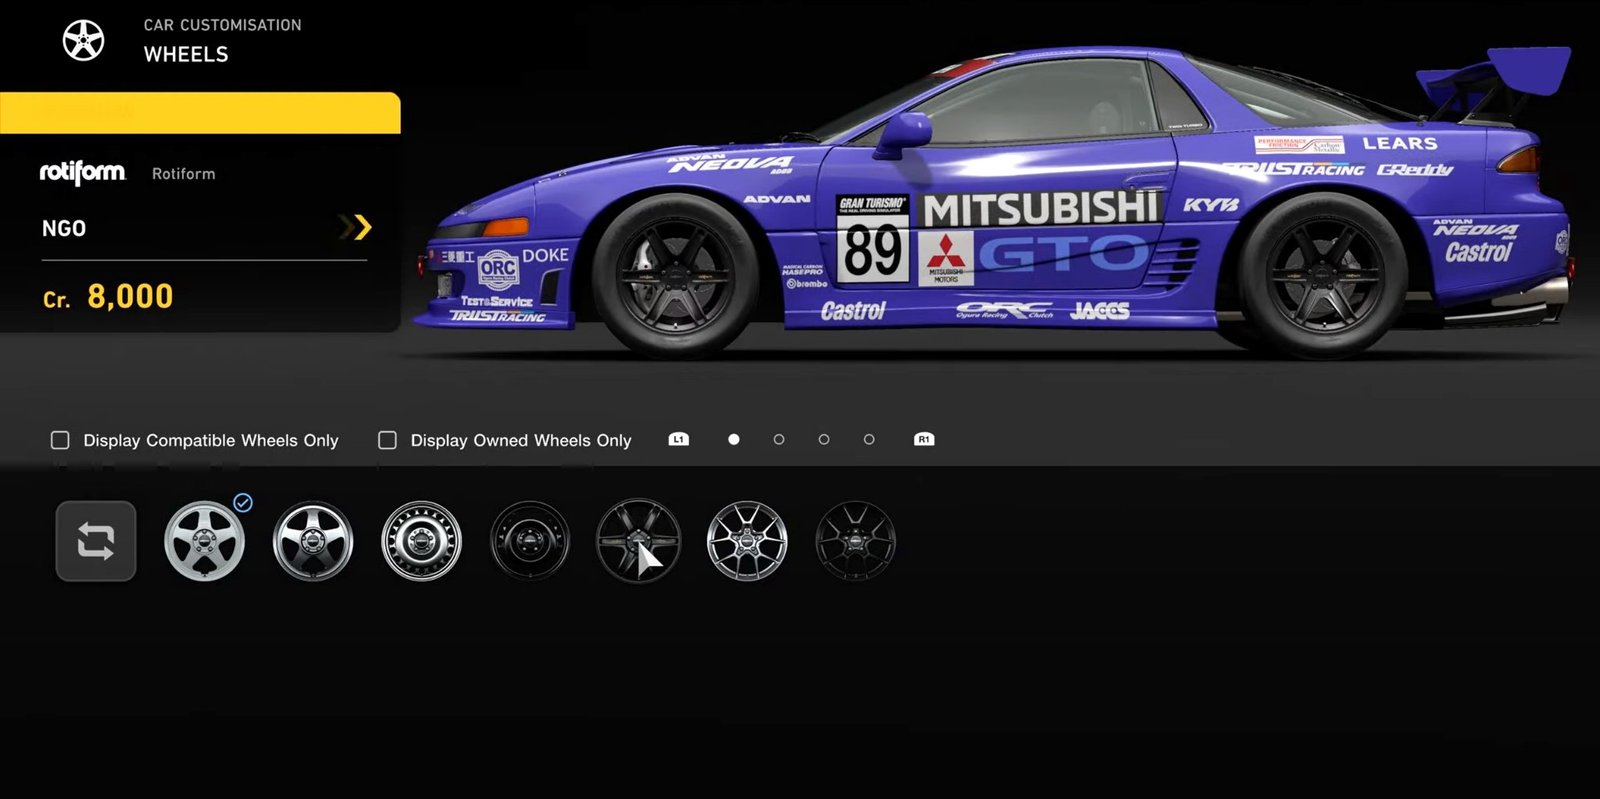The image size is (1600, 799).
Task: Select the third silver steel-style wheel
Action: [x=421, y=541]
